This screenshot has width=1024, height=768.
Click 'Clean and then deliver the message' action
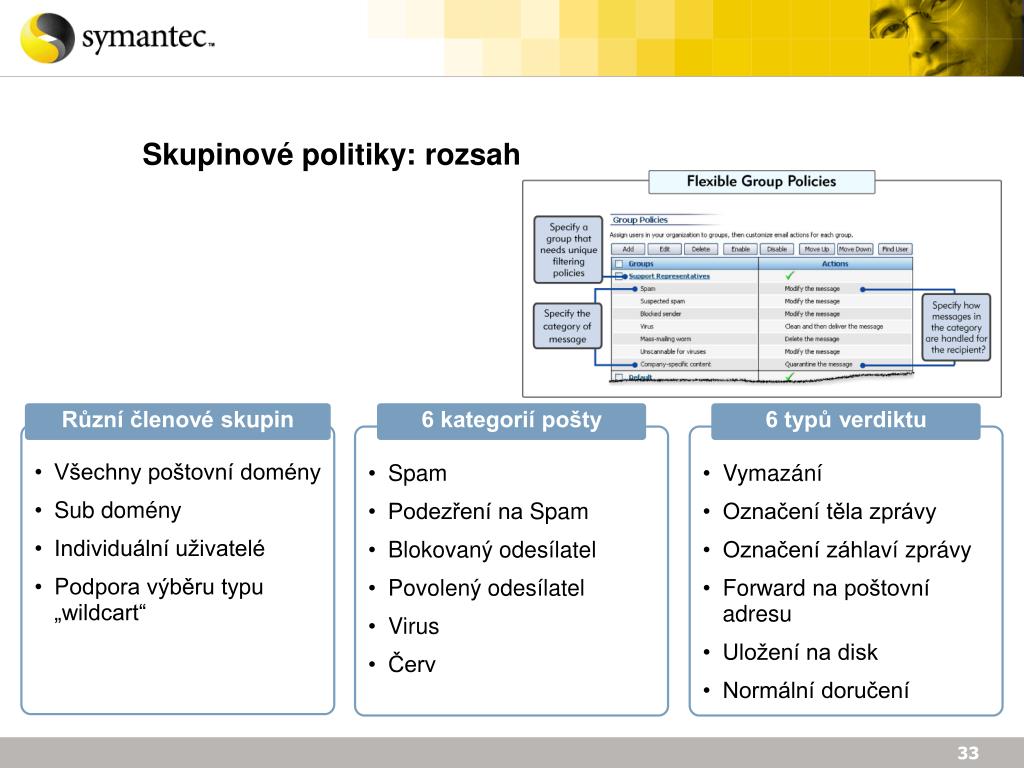(834, 327)
